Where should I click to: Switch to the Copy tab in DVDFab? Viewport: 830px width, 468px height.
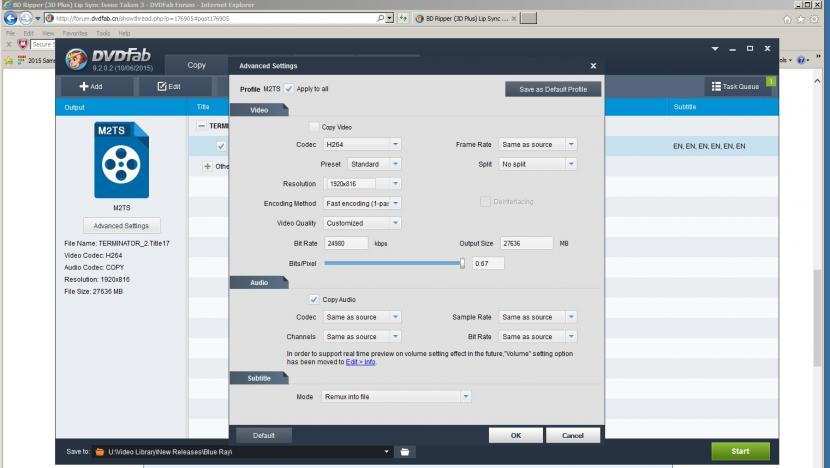[197, 66]
